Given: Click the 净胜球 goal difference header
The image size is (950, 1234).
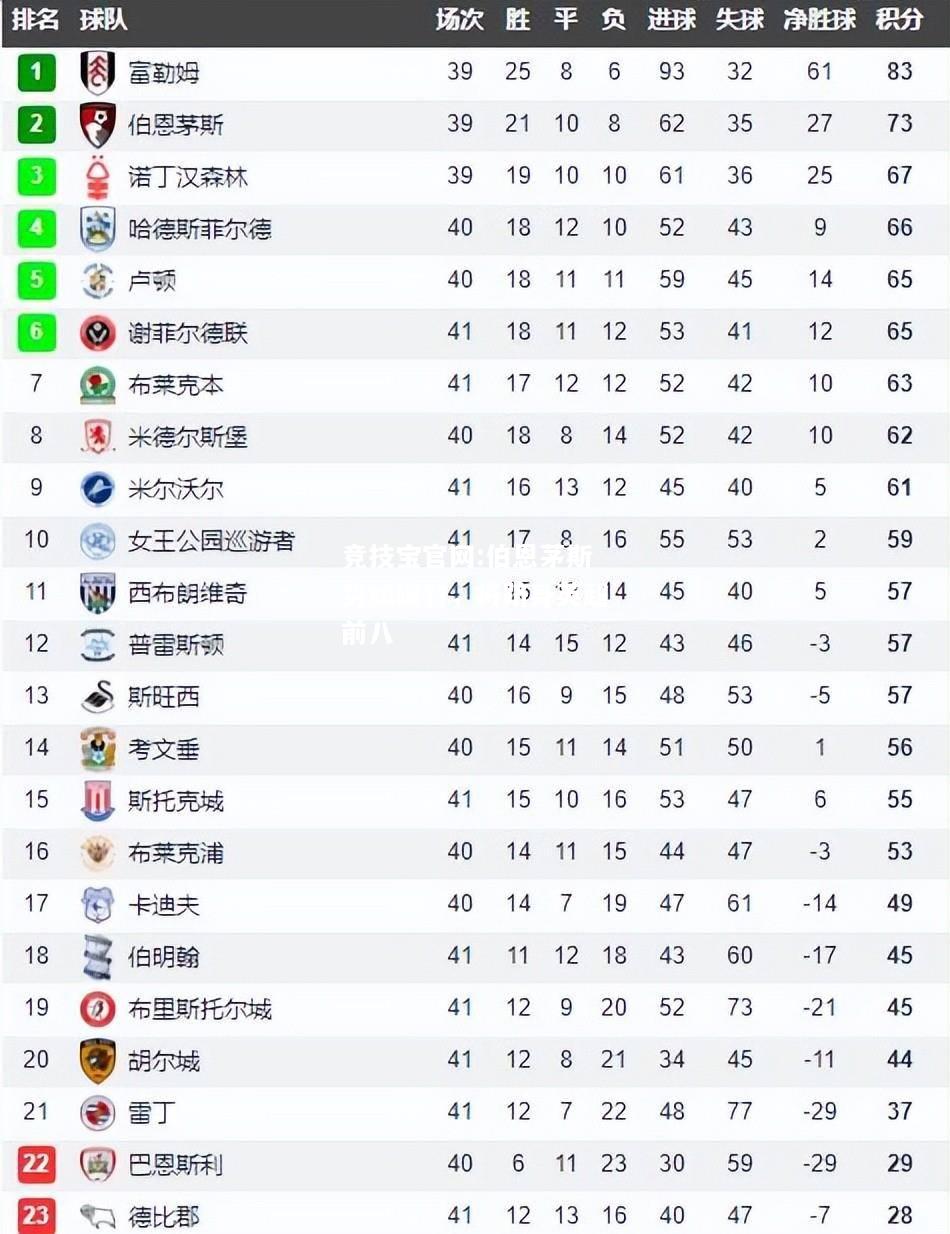Looking at the screenshot, I should (x=820, y=19).
